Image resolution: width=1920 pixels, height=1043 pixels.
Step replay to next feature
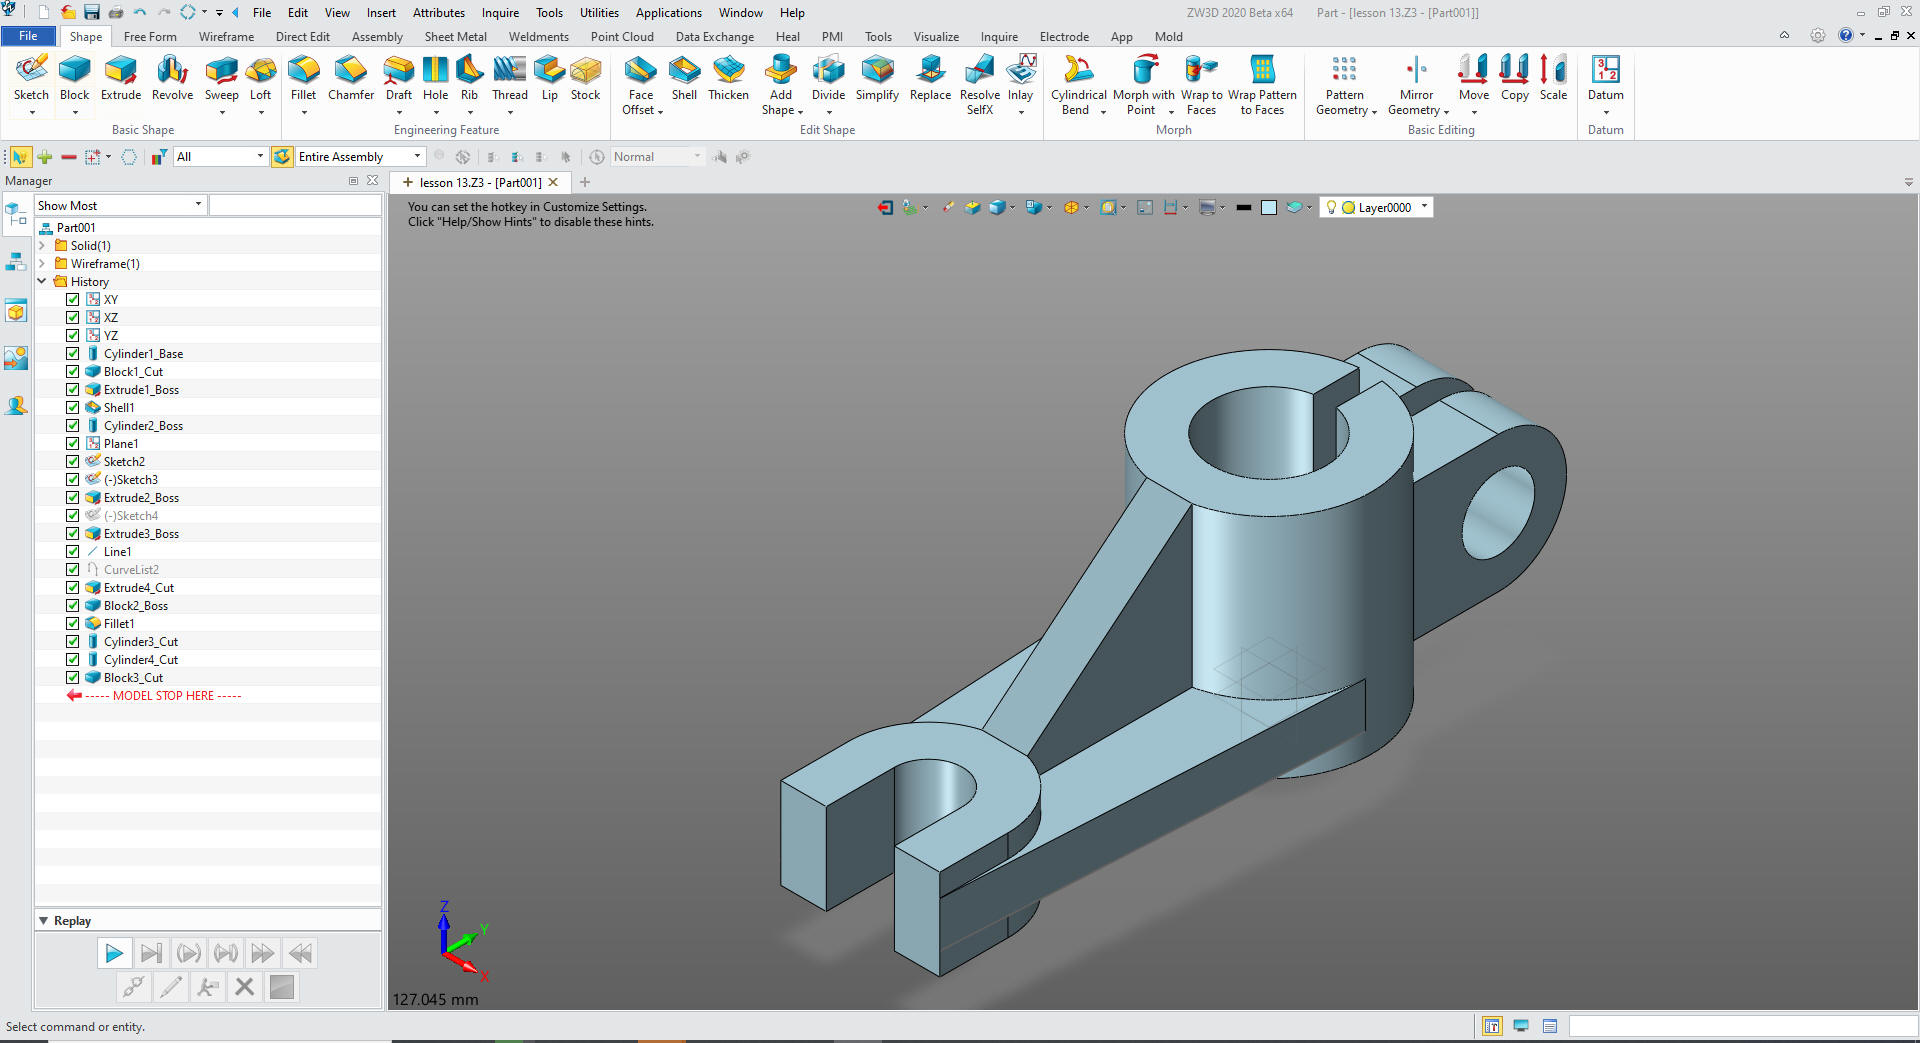(151, 953)
